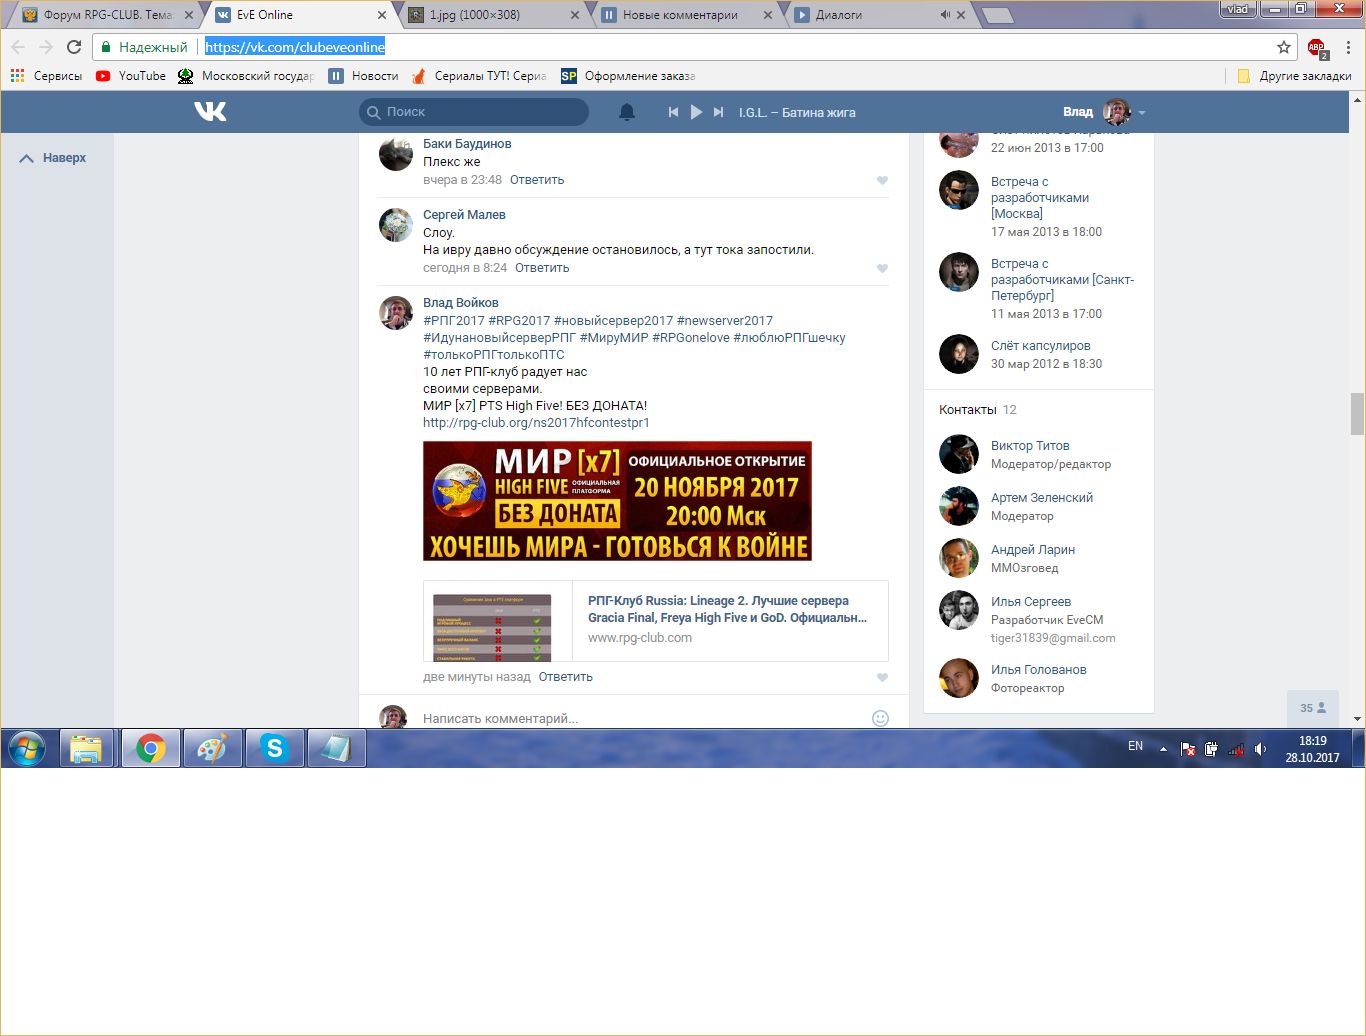Open Илья Голованов contact
This screenshot has width=1366, height=1036.
pyautogui.click(x=1038, y=670)
